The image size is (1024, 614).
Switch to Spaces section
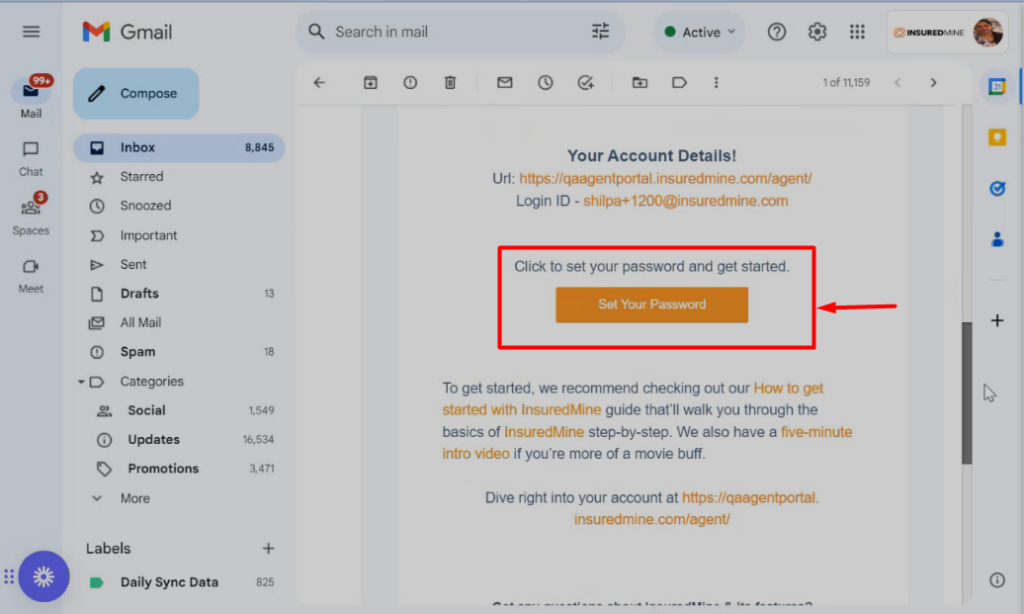pos(31,216)
